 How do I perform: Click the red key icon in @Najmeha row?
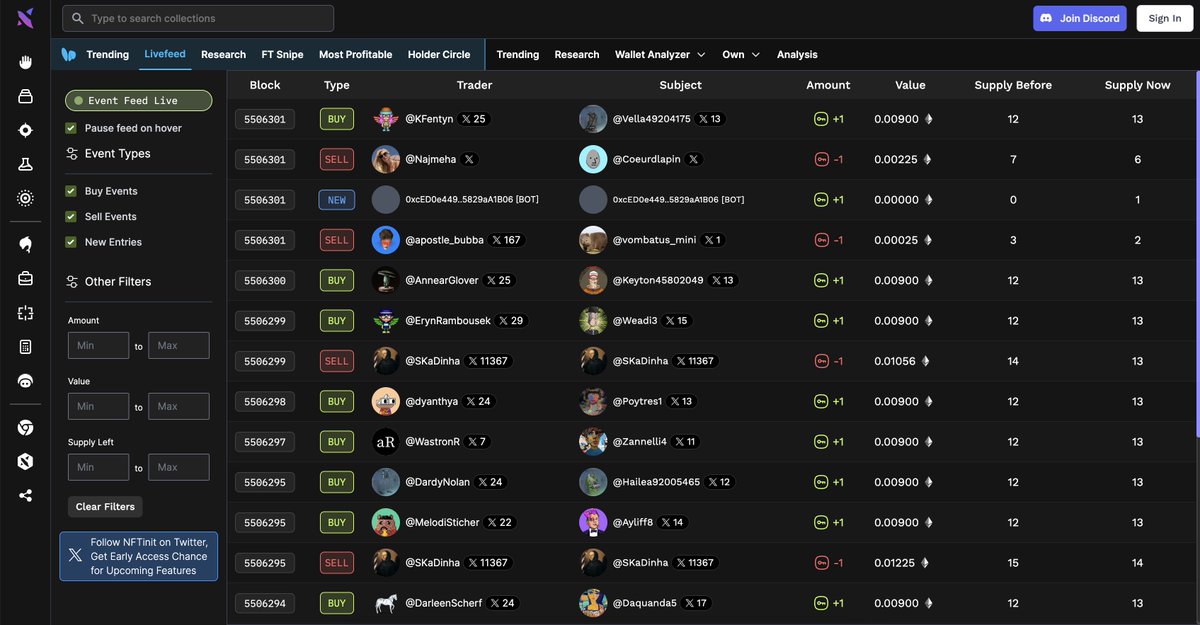coord(821,159)
